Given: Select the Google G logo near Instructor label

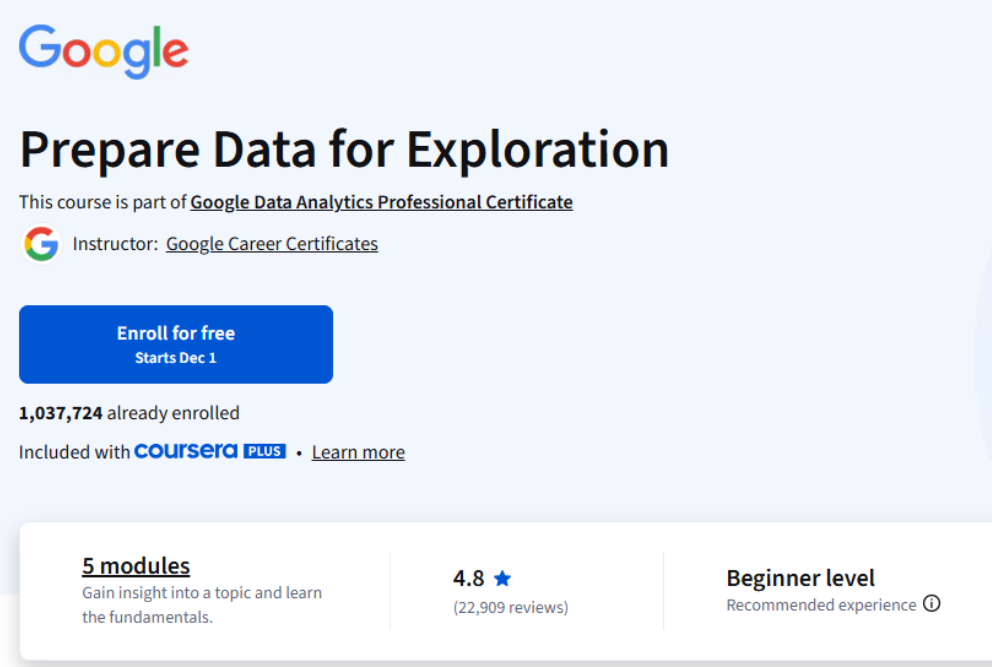Looking at the screenshot, I should [41, 243].
